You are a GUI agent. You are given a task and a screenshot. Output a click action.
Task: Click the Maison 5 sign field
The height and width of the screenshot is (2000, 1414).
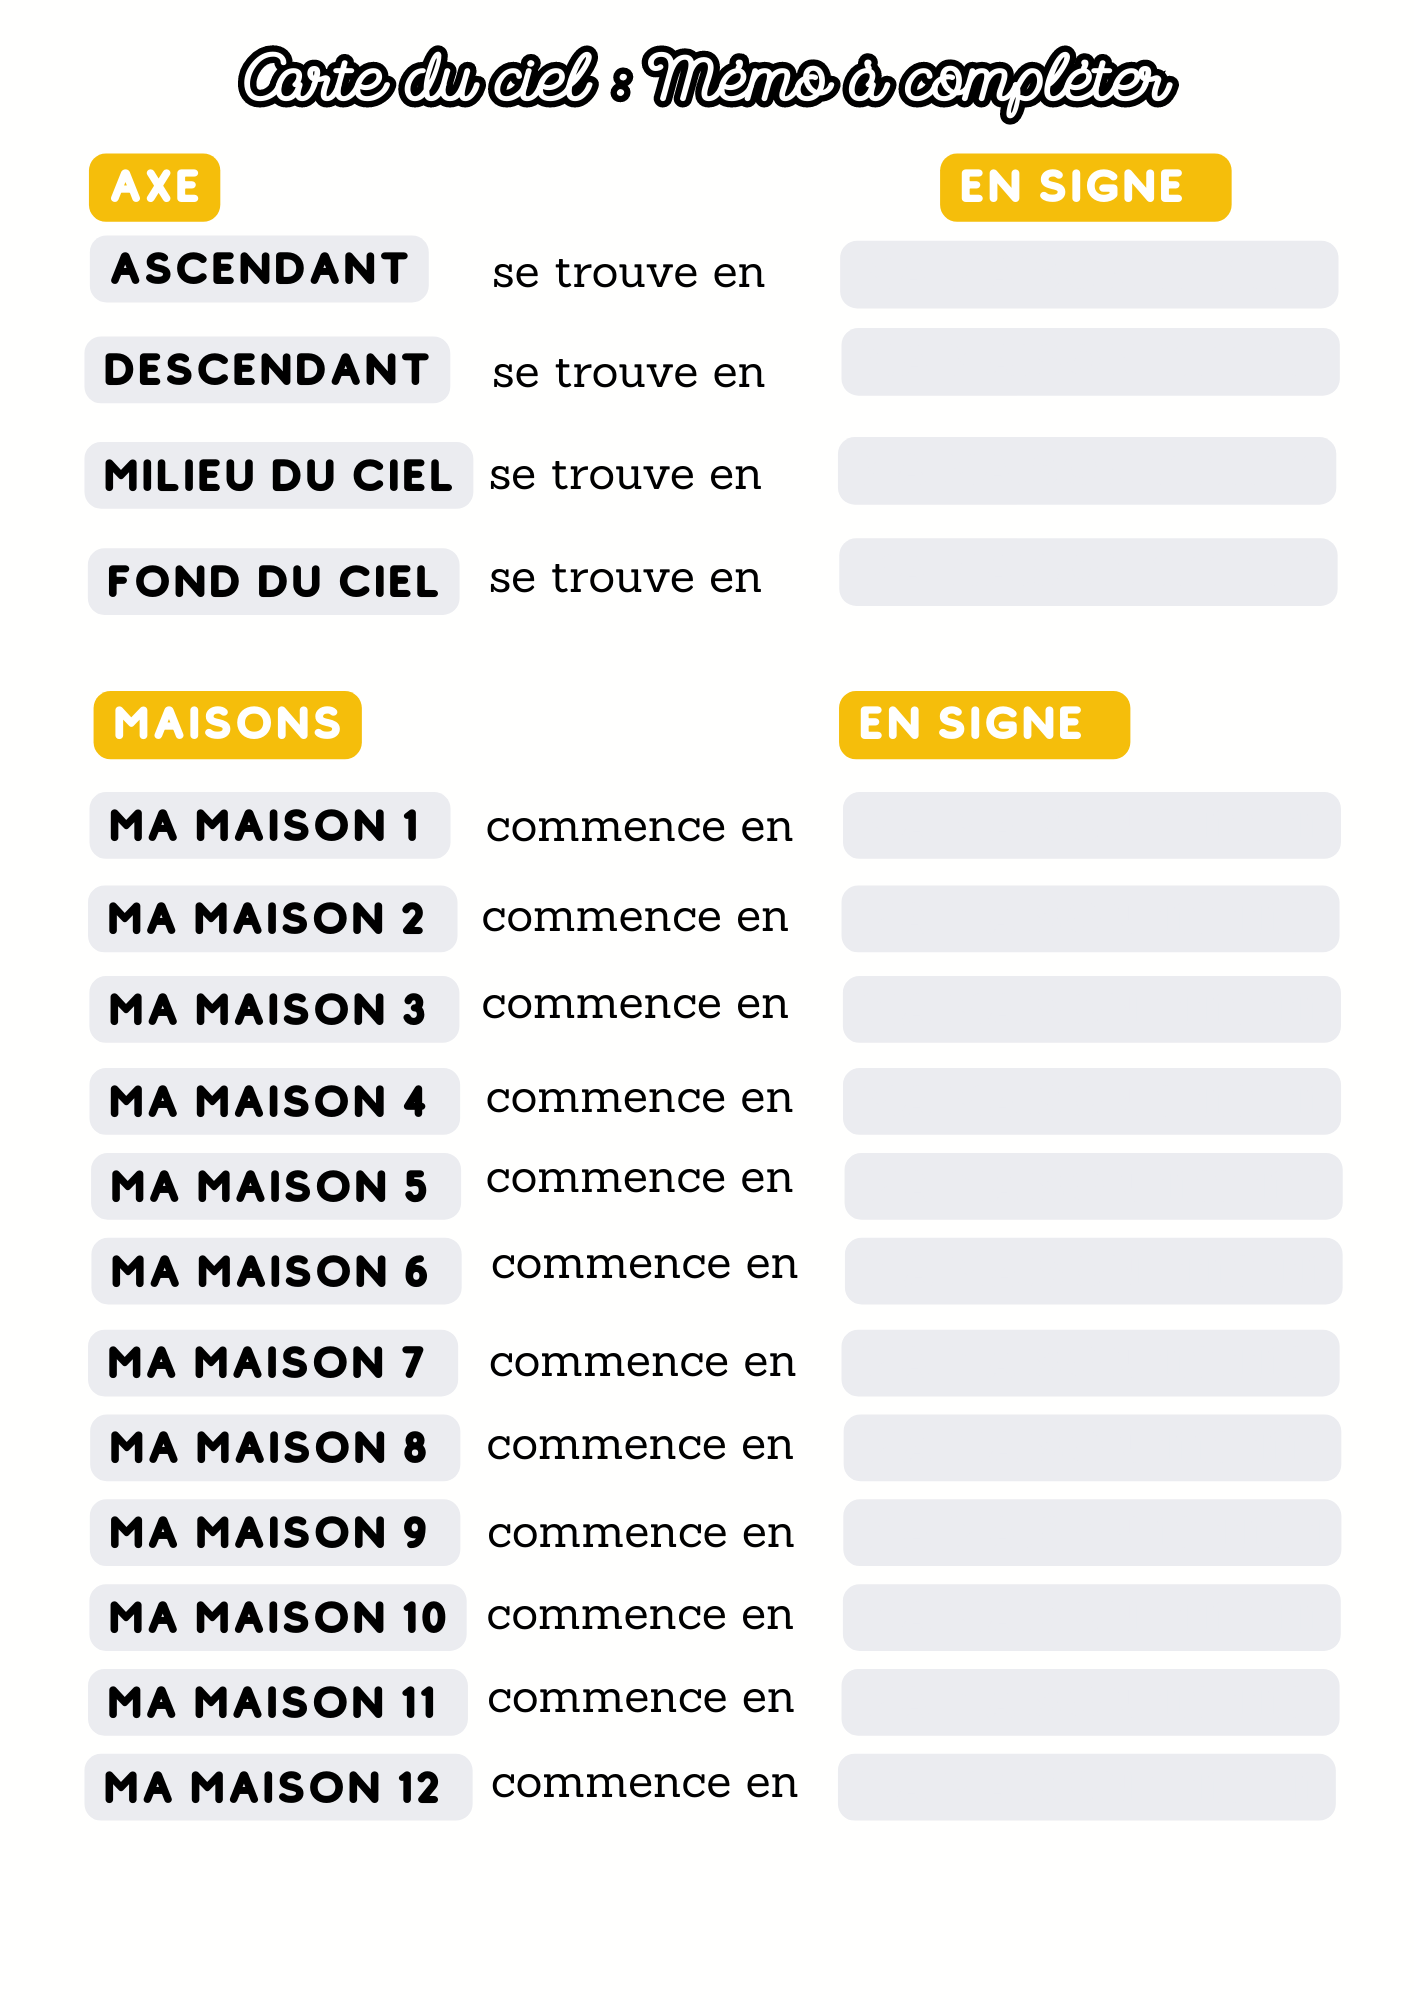(x=1092, y=1186)
